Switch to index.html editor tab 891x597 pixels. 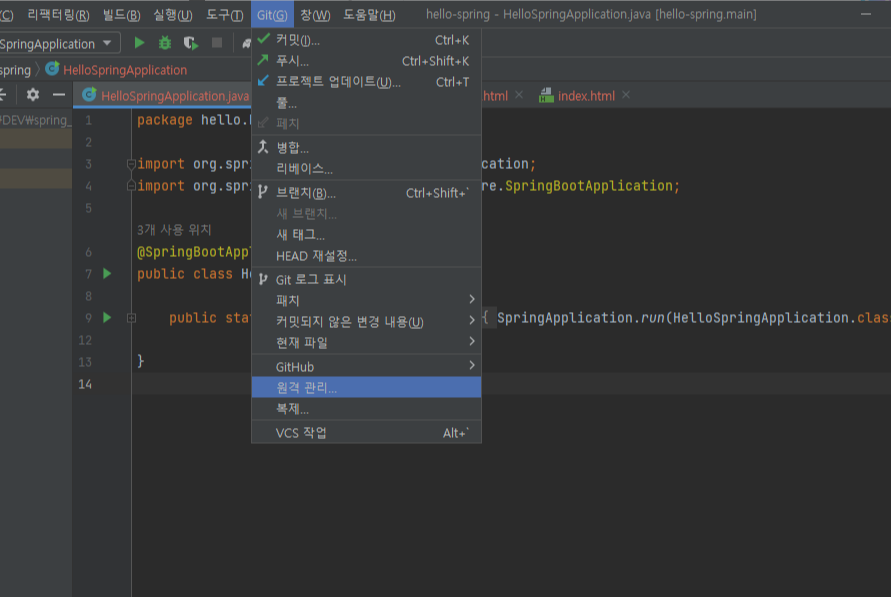[586, 95]
